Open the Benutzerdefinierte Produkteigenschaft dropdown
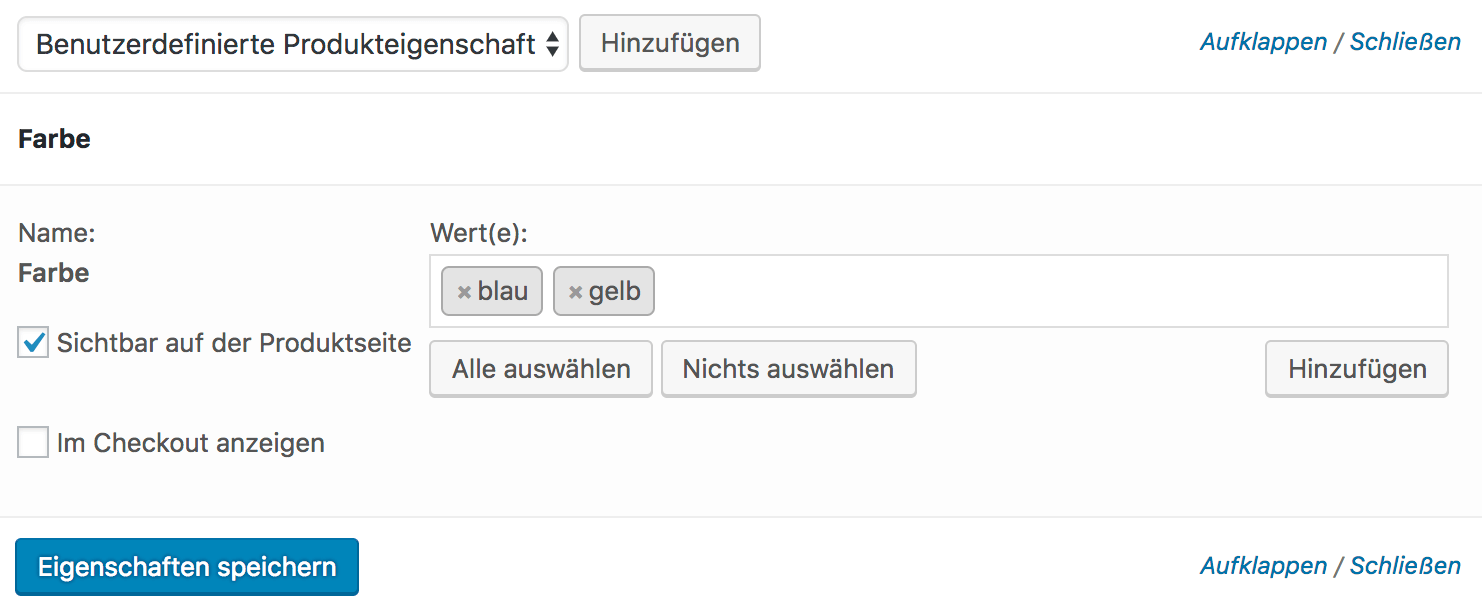Screen dimensions: 1482x607 point(293,44)
